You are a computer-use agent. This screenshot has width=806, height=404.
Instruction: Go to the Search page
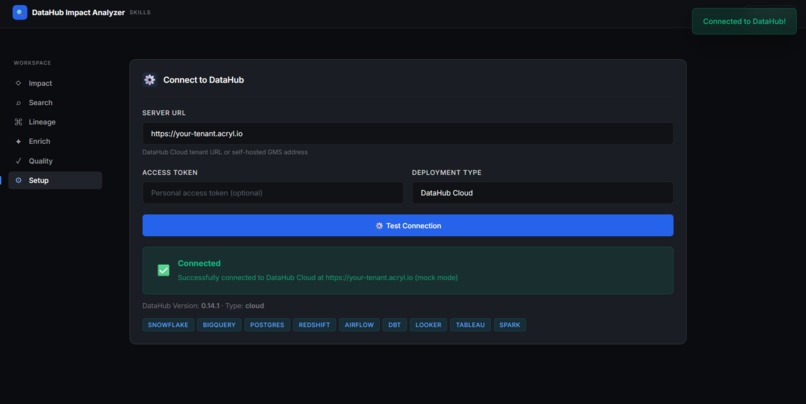[x=55, y=103]
